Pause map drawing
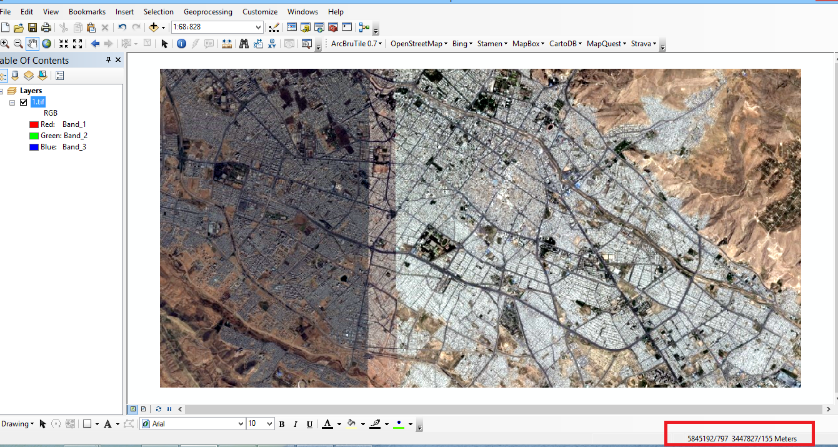 pos(169,409)
